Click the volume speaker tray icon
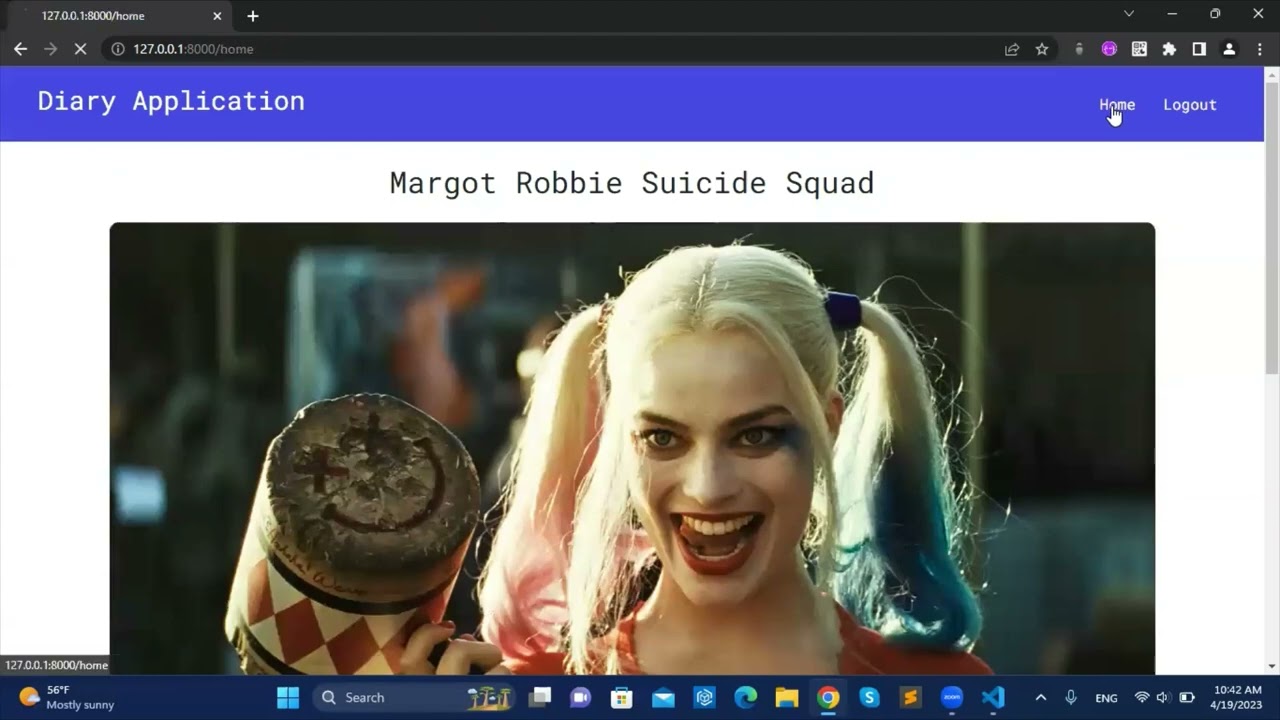Image resolution: width=1280 pixels, height=720 pixels. 1163,697
